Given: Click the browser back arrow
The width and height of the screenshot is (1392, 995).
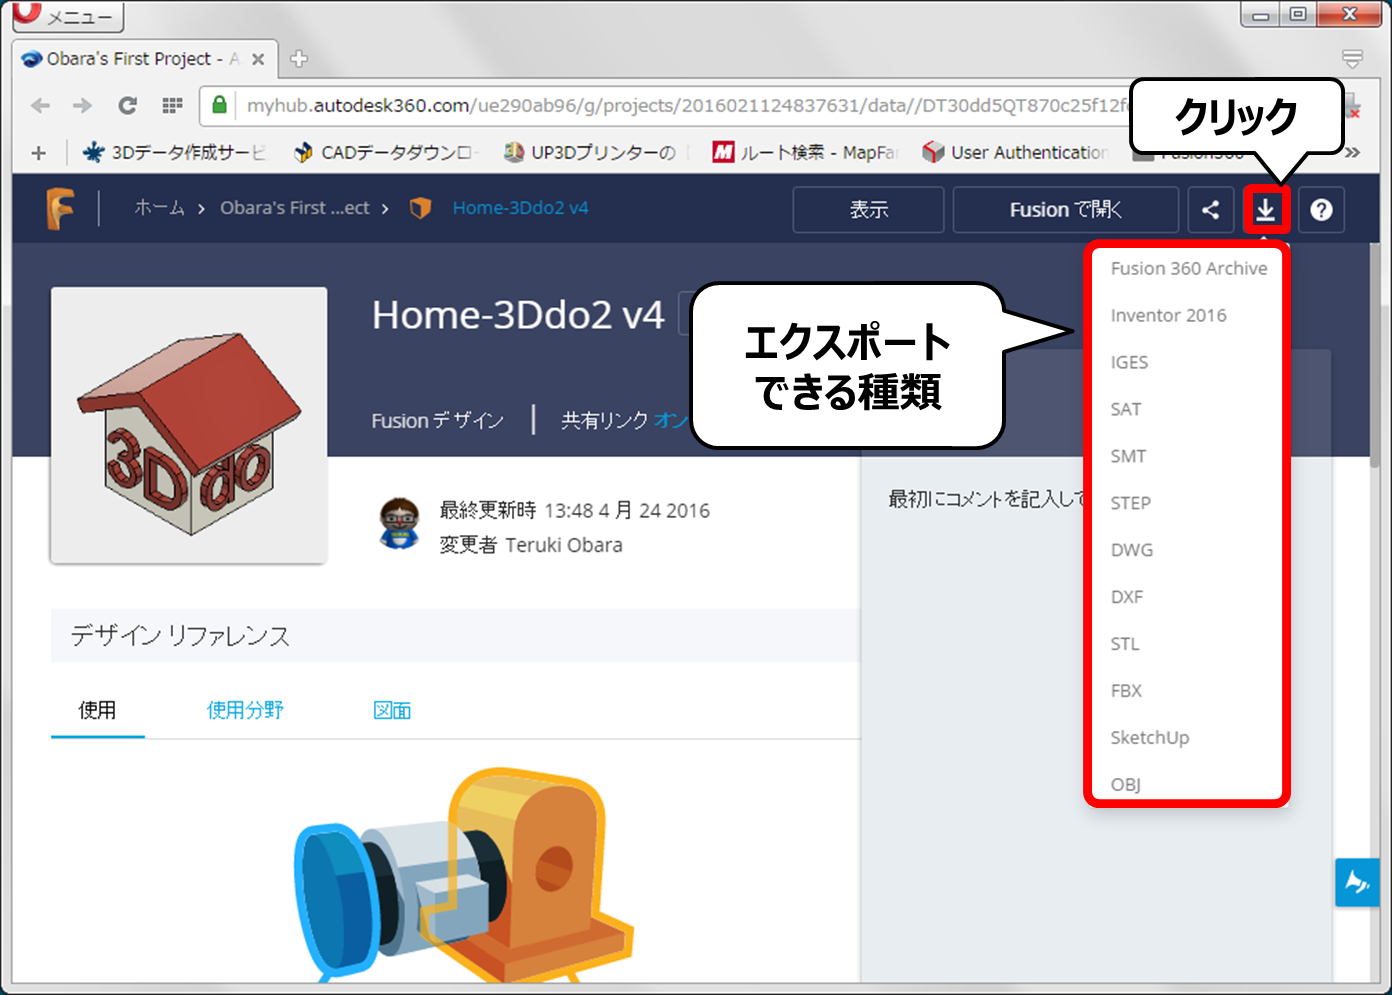Looking at the screenshot, I should 40,105.
